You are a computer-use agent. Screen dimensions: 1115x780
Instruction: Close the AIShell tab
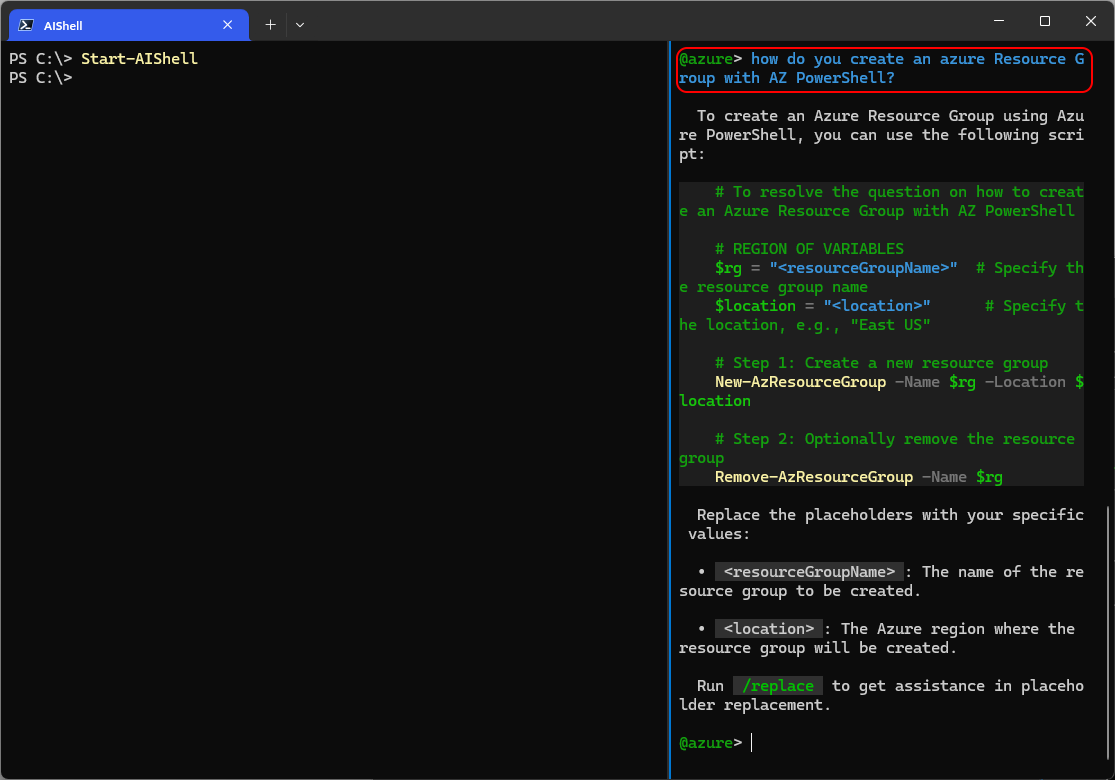coord(228,25)
